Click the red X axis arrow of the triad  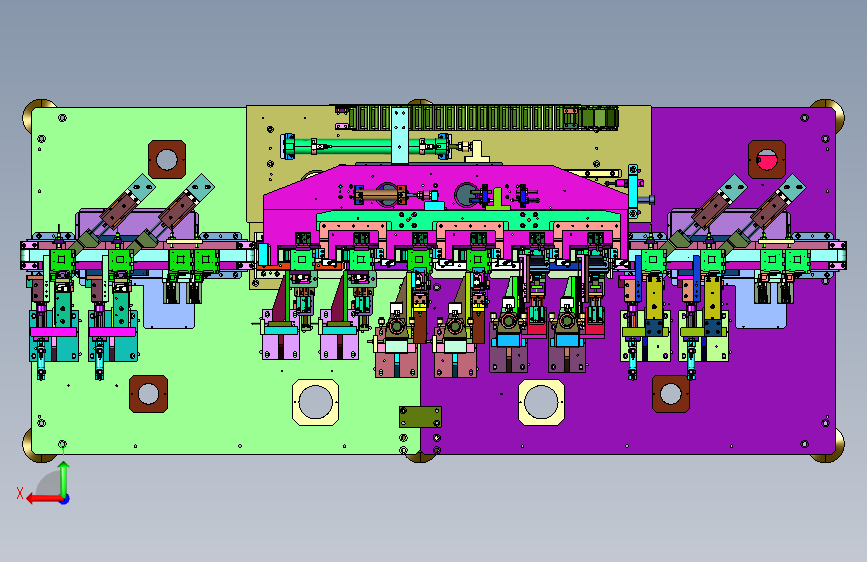coord(43,499)
